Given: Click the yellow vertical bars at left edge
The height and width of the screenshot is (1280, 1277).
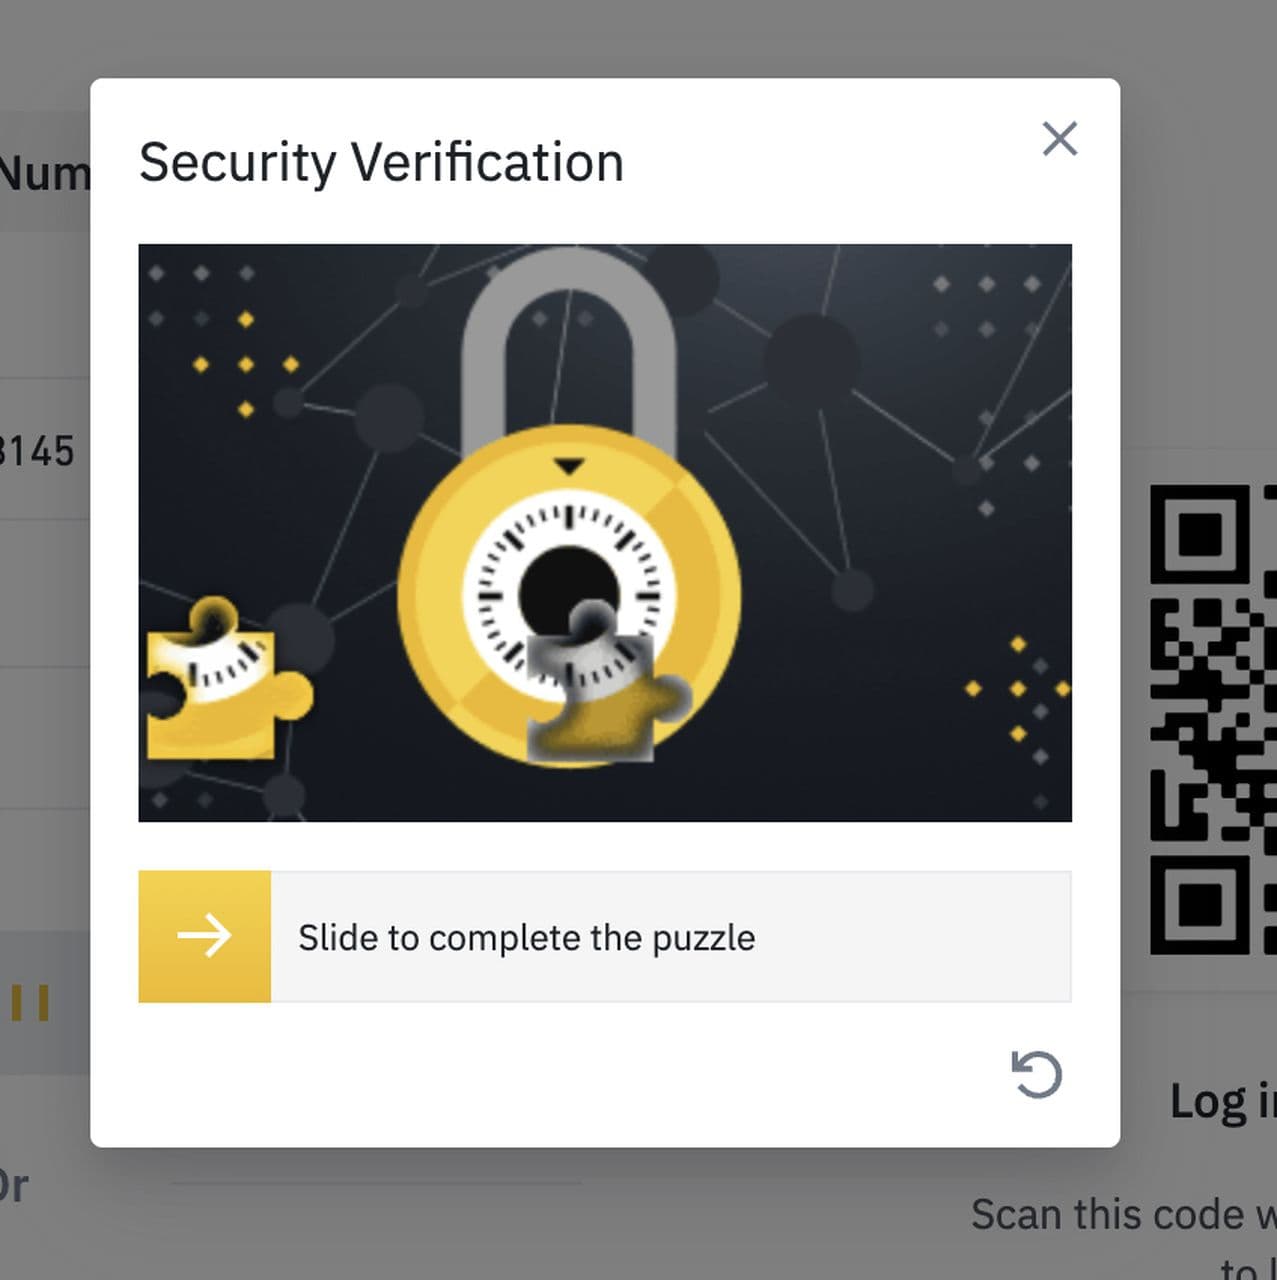Looking at the screenshot, I should 30,1002.
